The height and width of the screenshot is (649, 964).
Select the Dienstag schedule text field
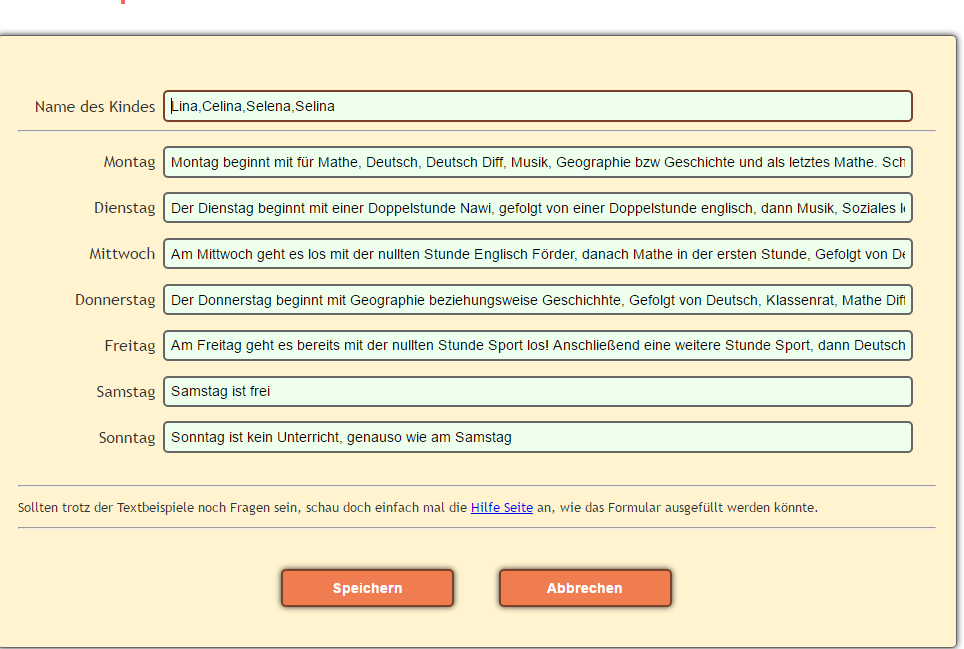tap(537, 208)
